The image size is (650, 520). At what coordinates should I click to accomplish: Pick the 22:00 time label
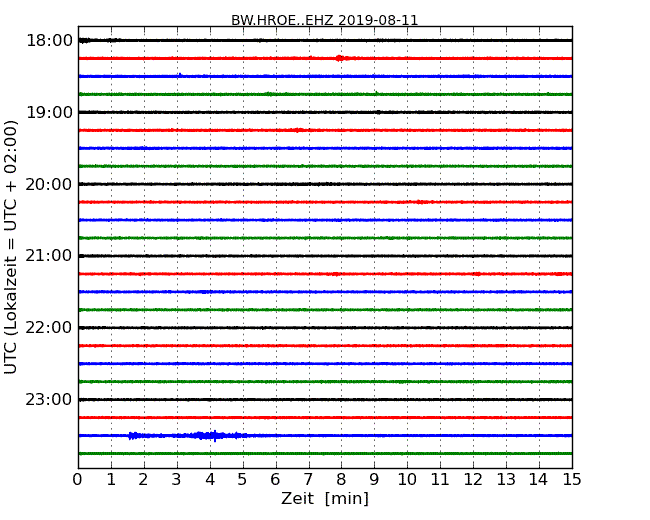point(49,328)
